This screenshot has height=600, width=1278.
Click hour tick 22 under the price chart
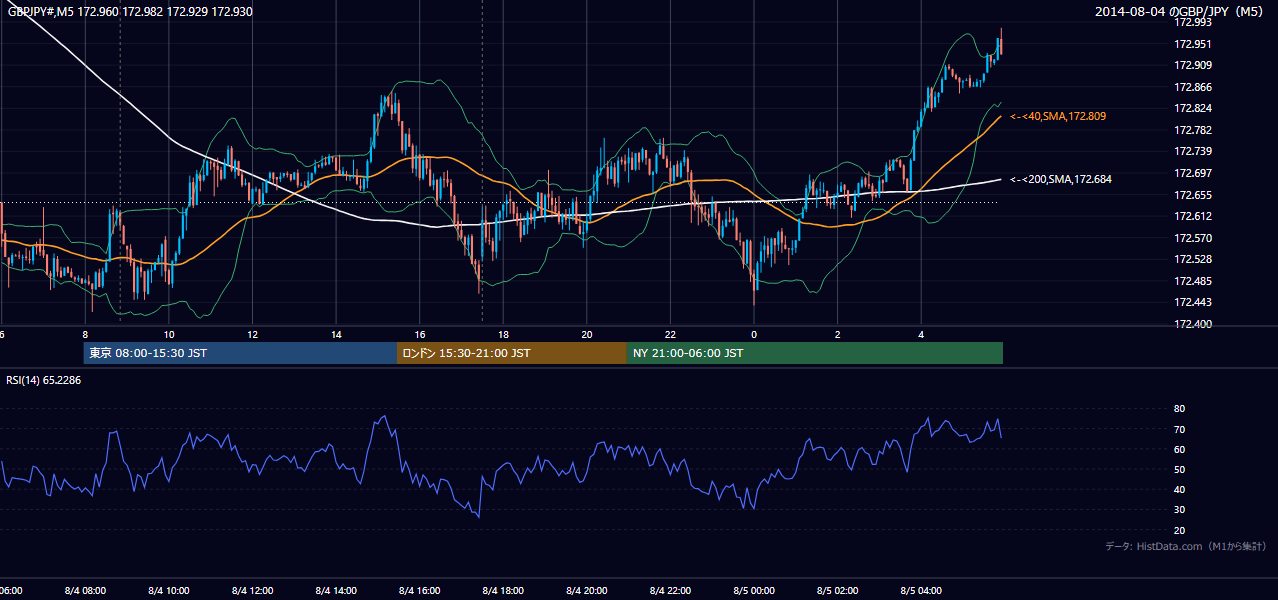(x=670, y=334)
